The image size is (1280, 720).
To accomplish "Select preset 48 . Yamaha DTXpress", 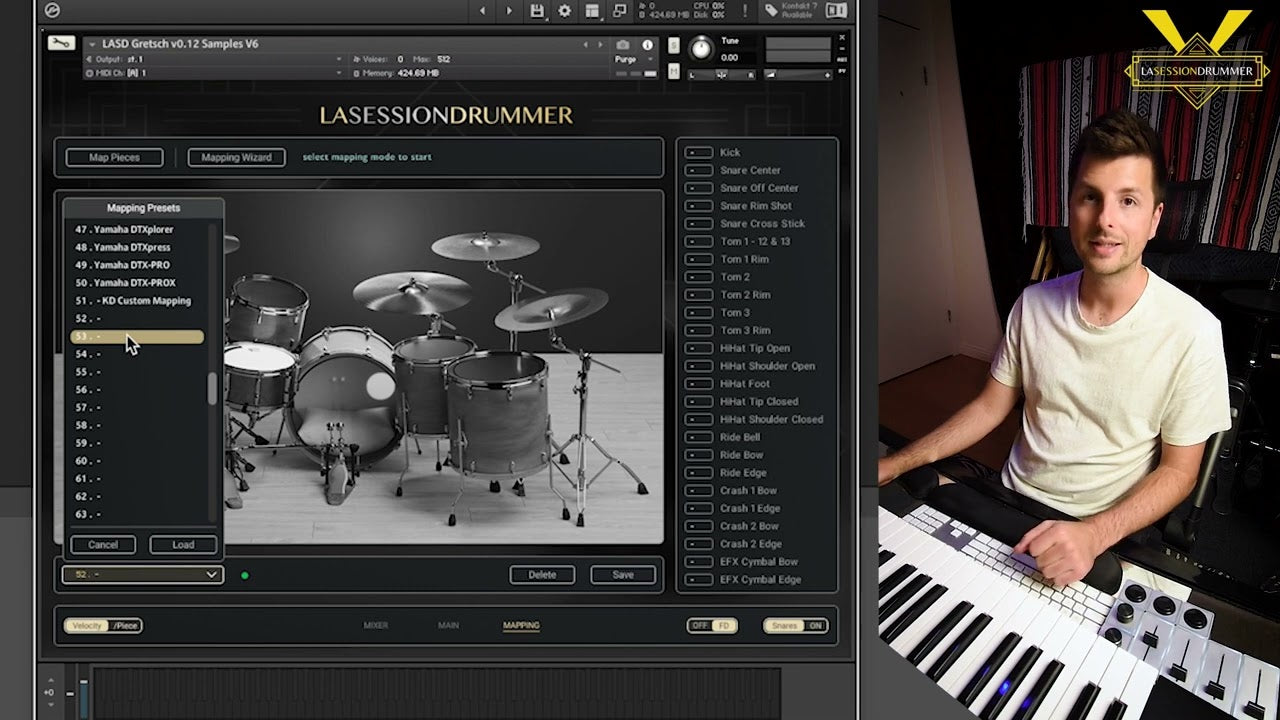I will pos(138,247).
